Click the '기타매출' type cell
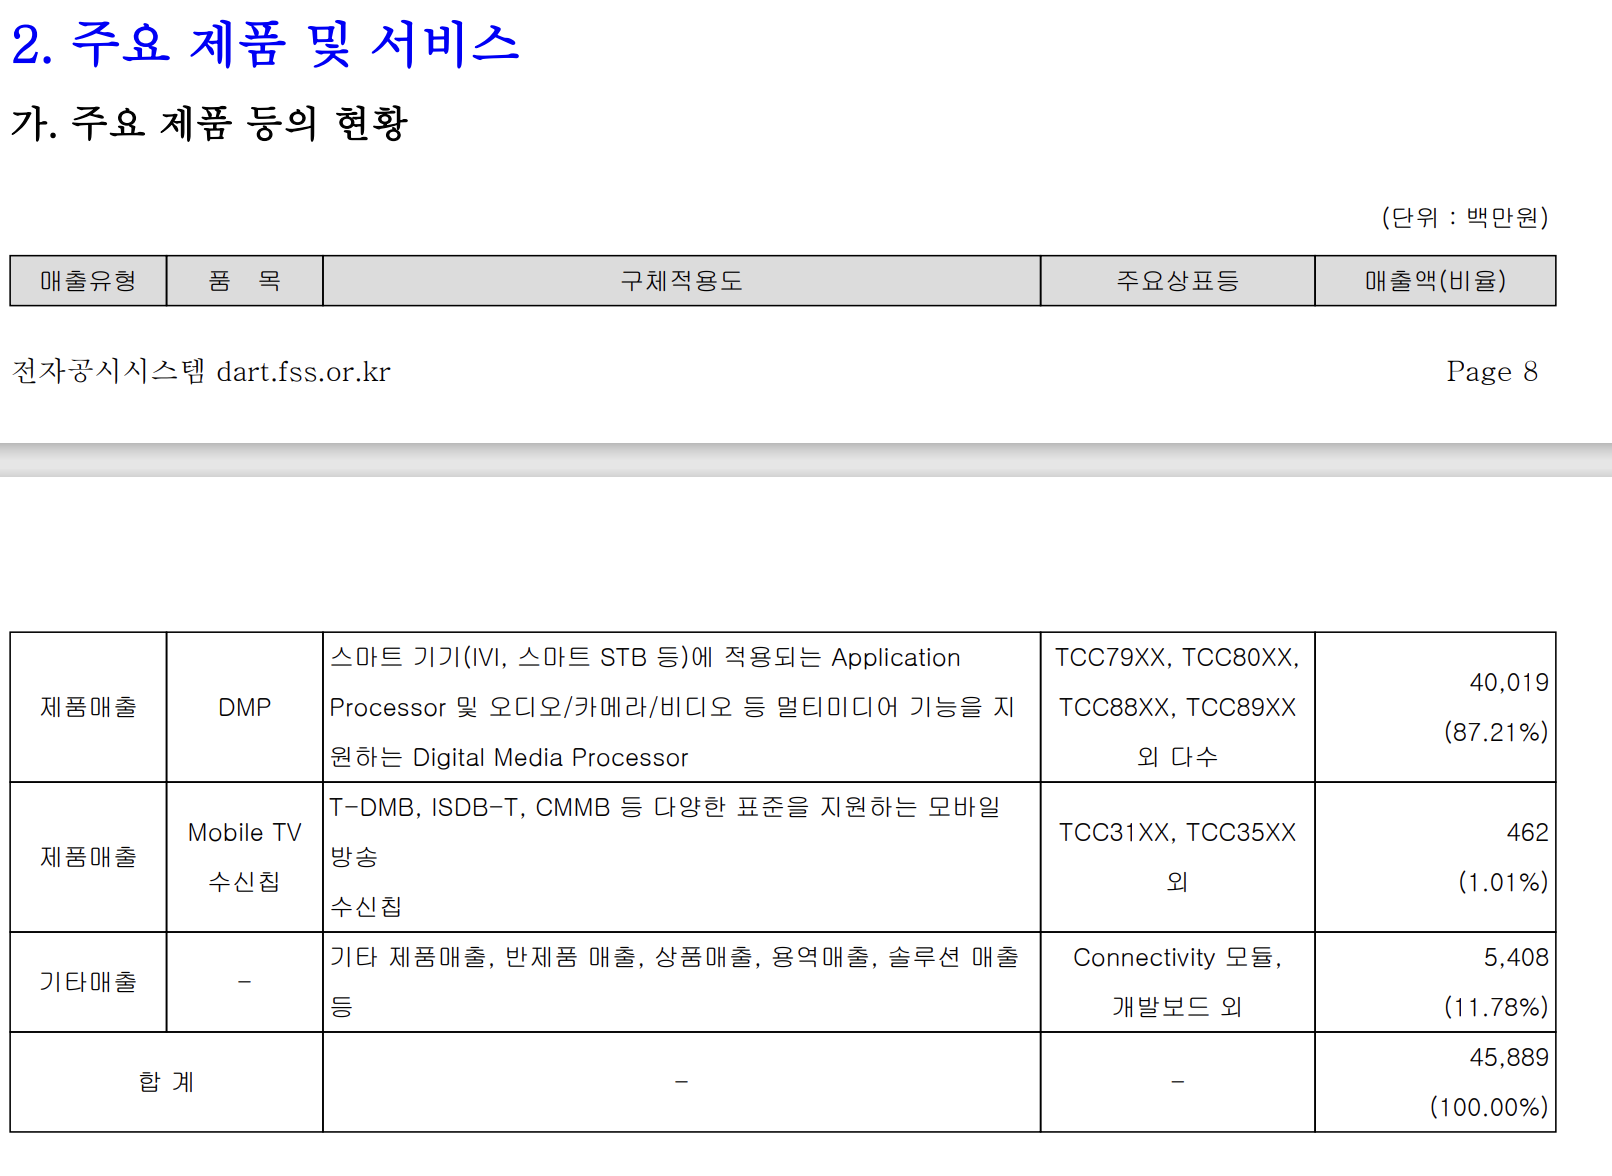This screenshot has height=1176, width=1612. [x=88, y=982]
